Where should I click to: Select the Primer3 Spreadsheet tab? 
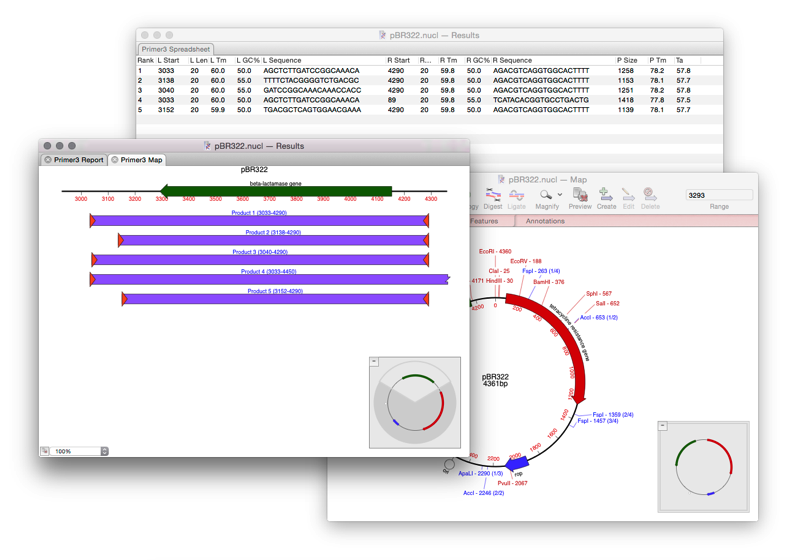(176, 49)
